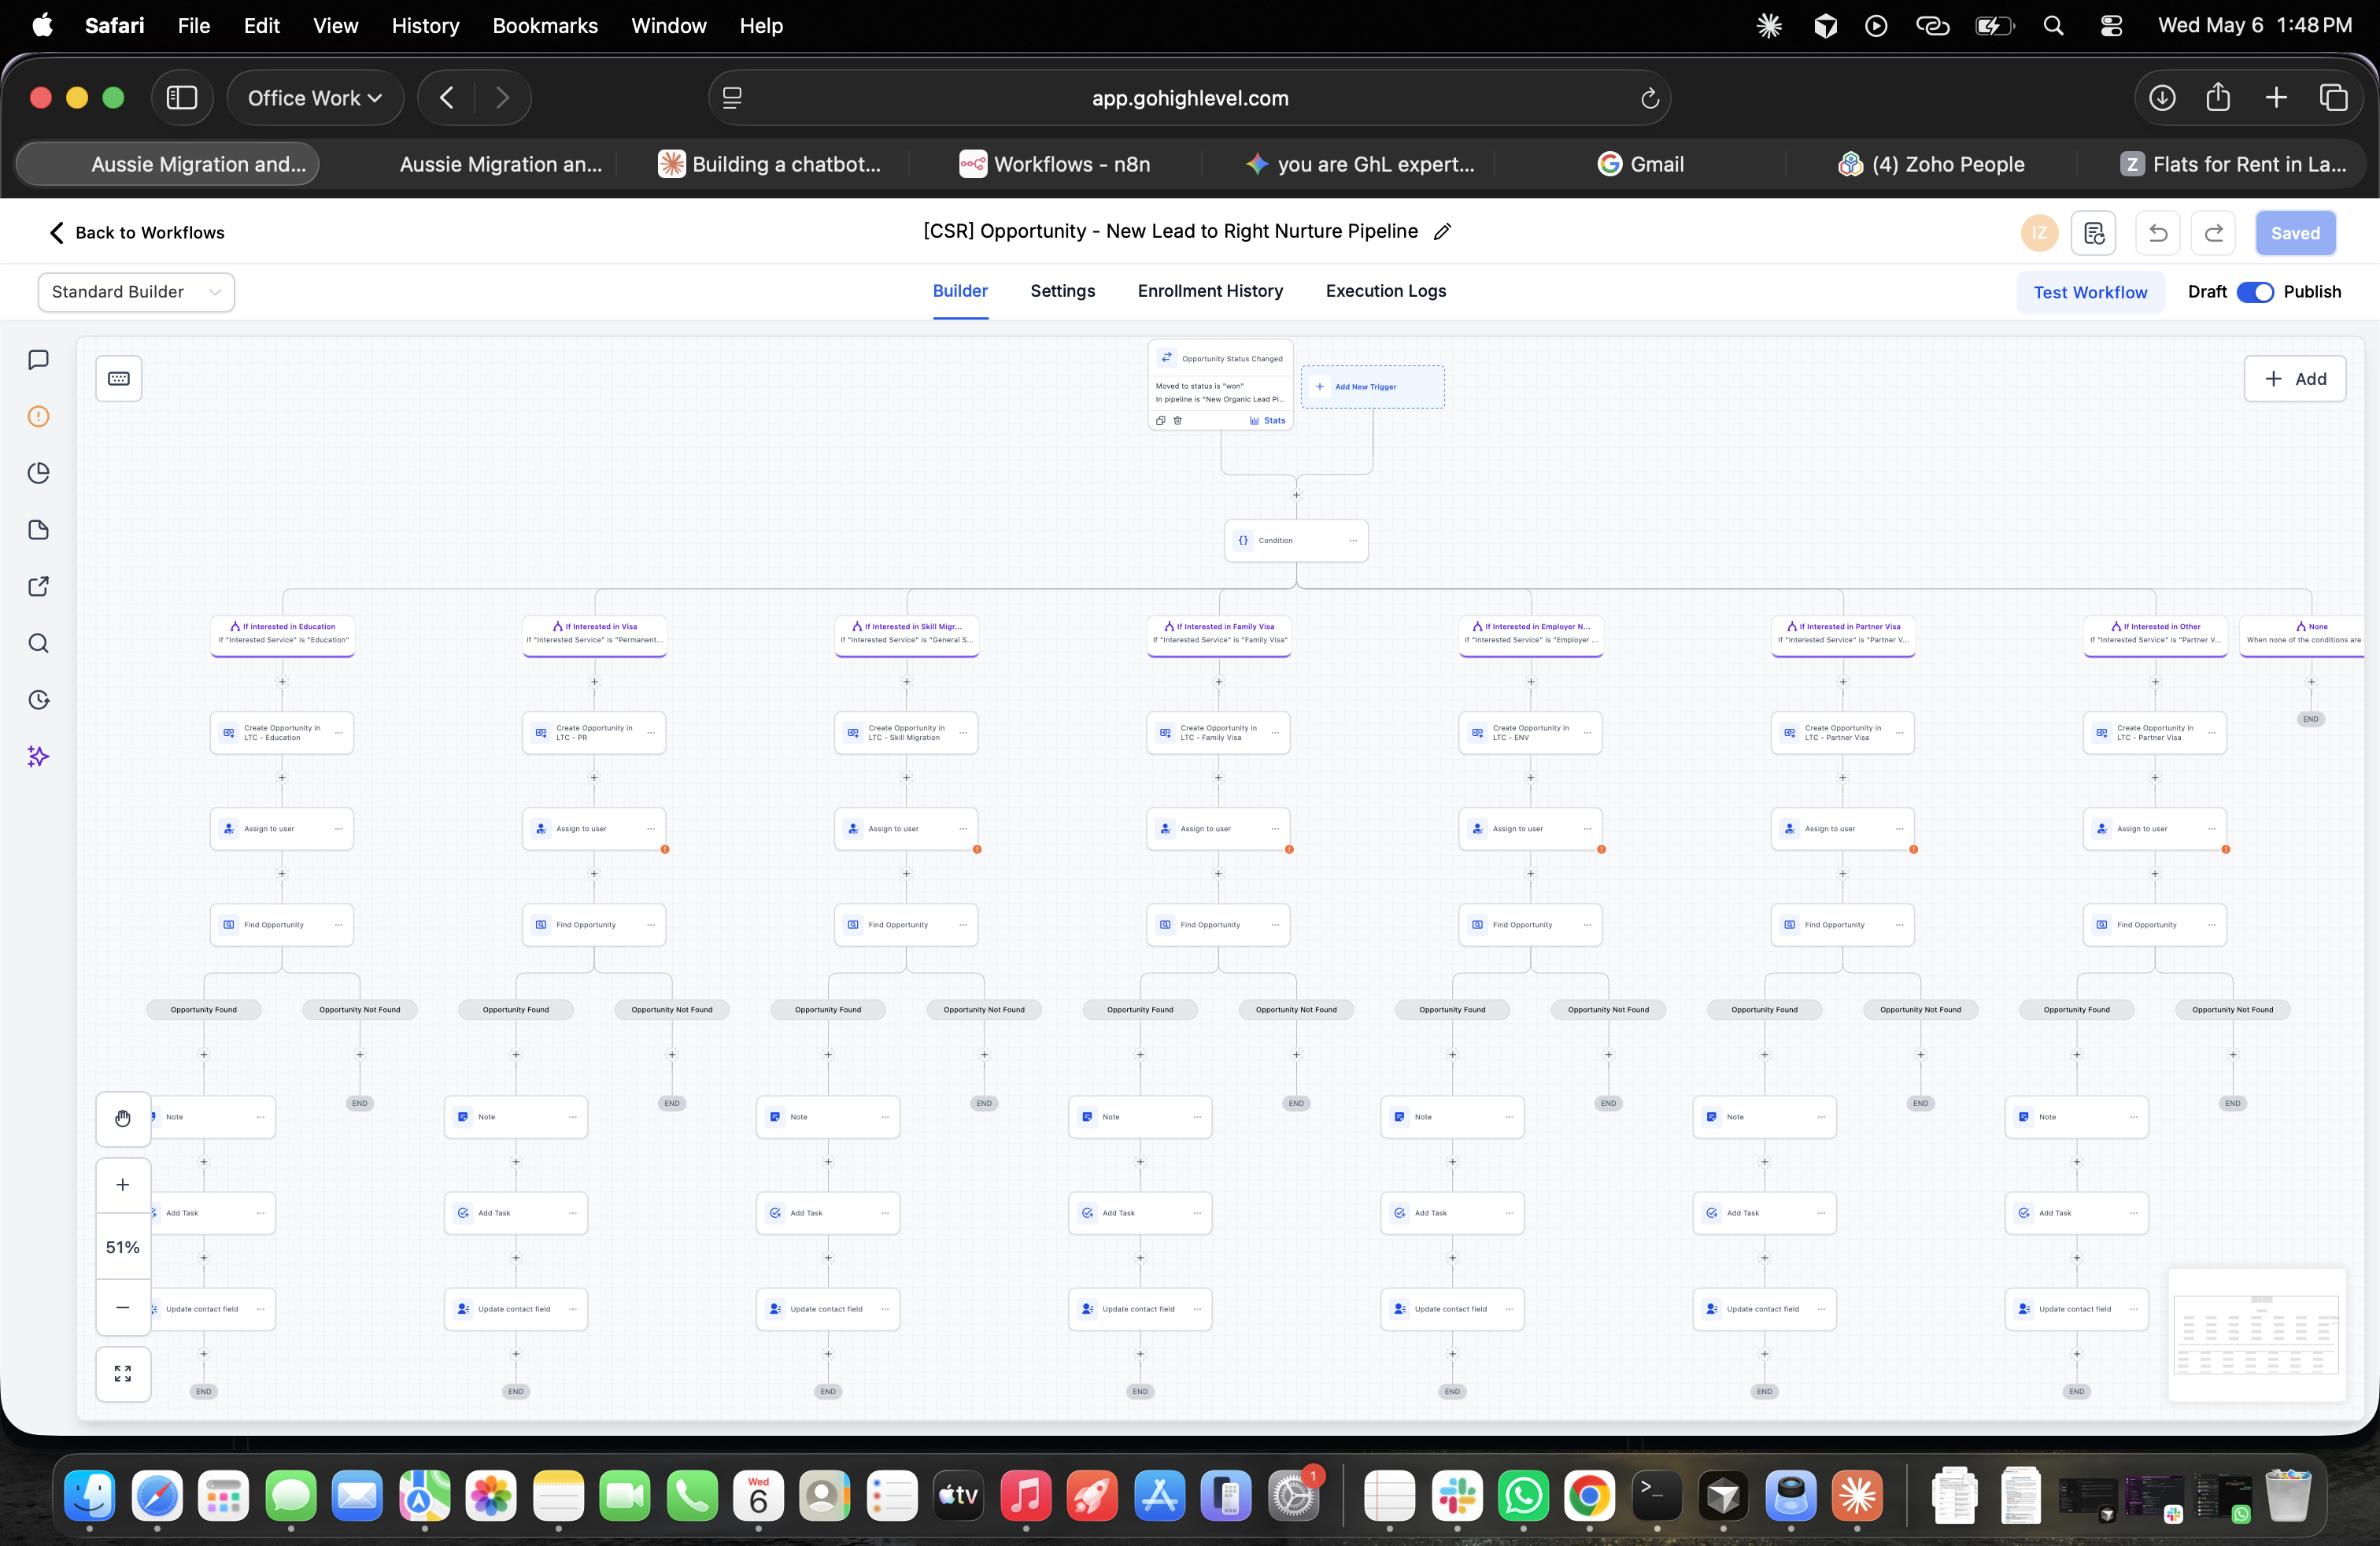Reload the gohighlevel page
This screenshot has width=2380, height=1546.
[x=1650, y=98]
